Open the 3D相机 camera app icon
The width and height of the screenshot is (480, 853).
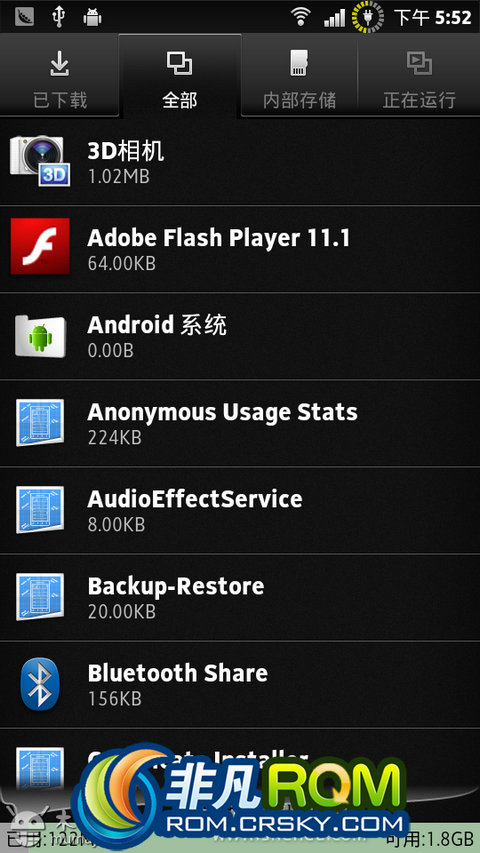coord(40,162)
